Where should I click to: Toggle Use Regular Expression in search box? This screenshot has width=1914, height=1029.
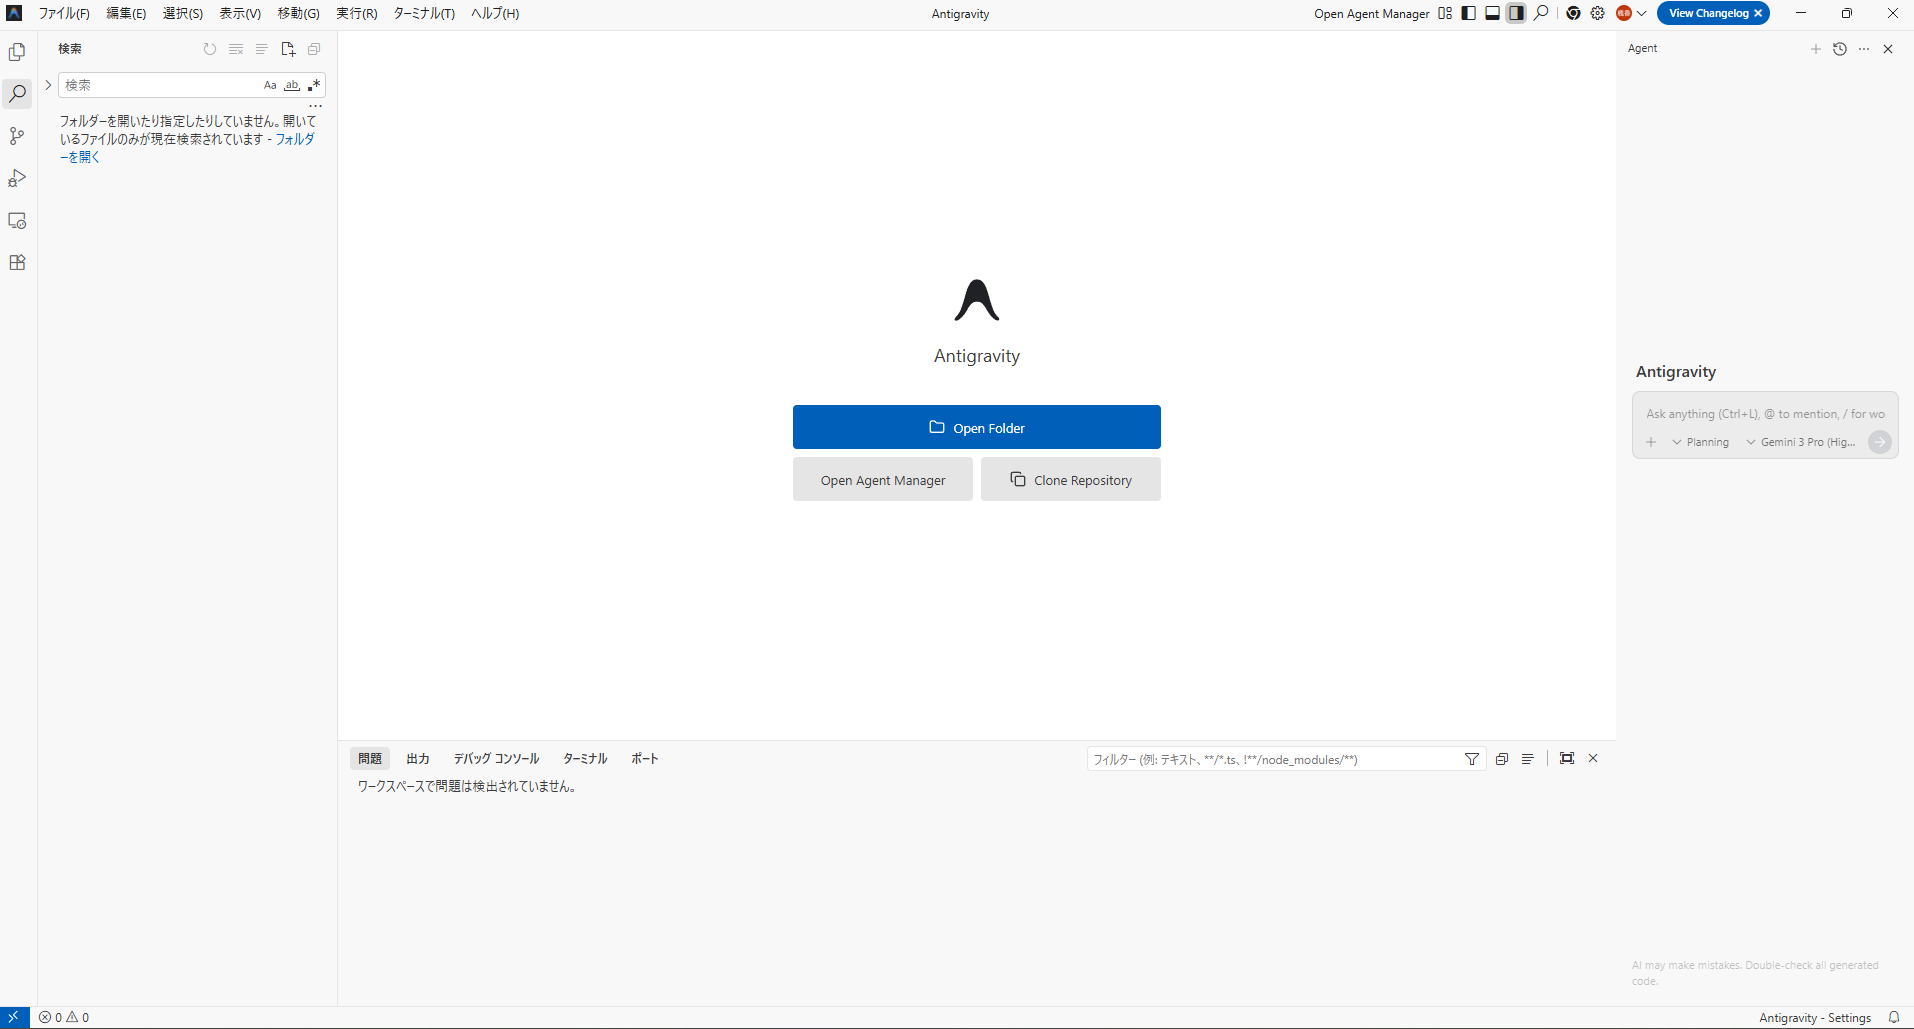tap(314, 85)
